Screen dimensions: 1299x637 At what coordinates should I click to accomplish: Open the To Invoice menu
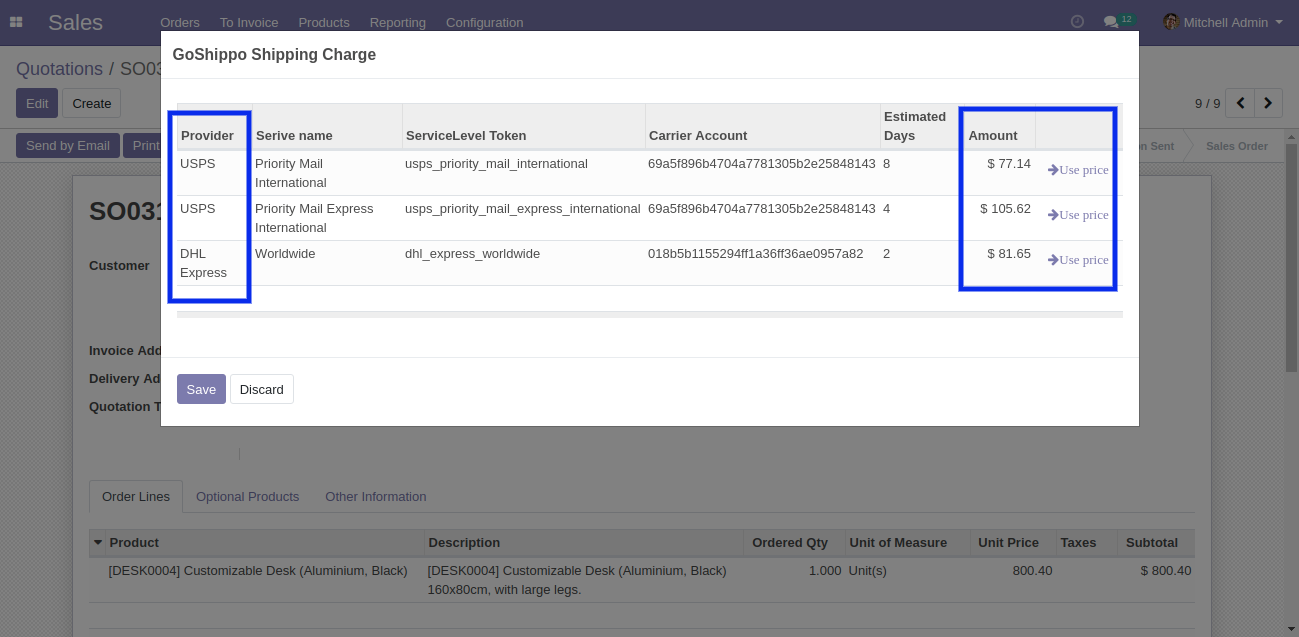click(249, 22)
